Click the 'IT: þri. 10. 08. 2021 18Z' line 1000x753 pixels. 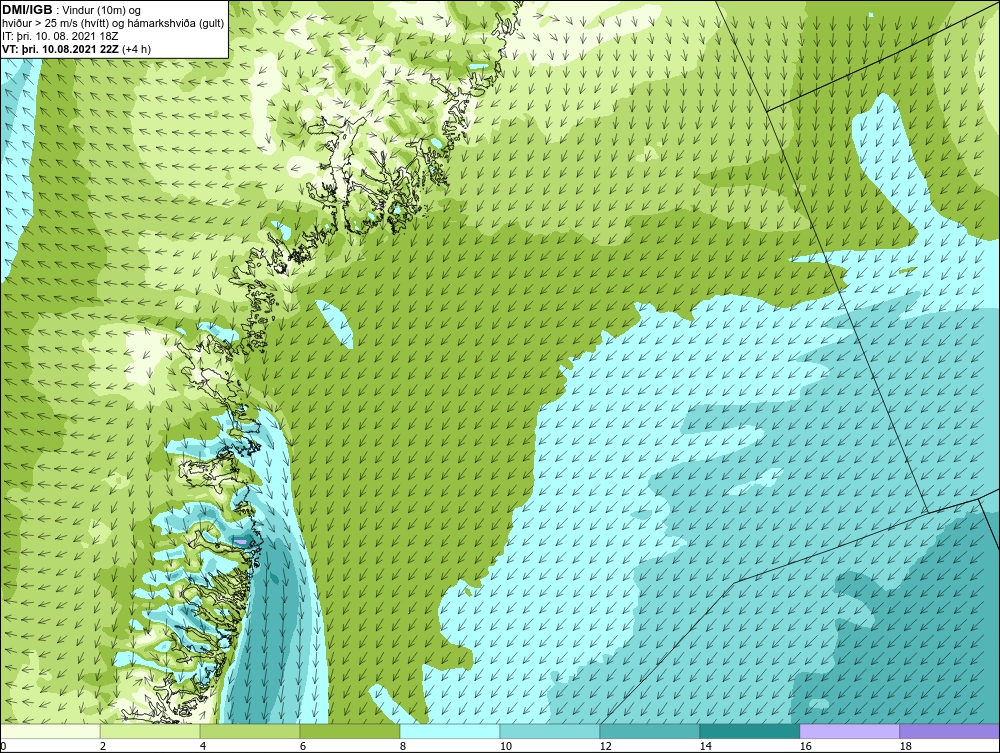[x=60, y=36]
